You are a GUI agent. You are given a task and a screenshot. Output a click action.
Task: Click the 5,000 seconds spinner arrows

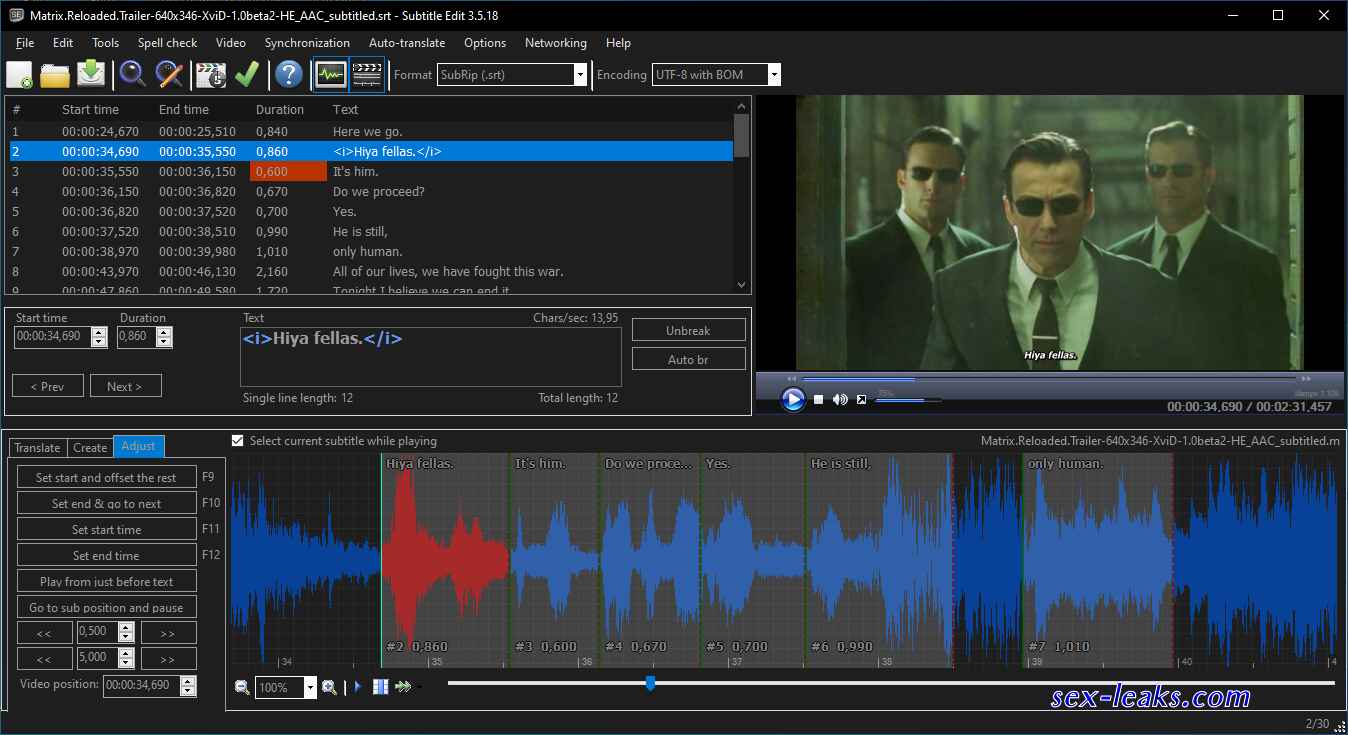(126, 659)
